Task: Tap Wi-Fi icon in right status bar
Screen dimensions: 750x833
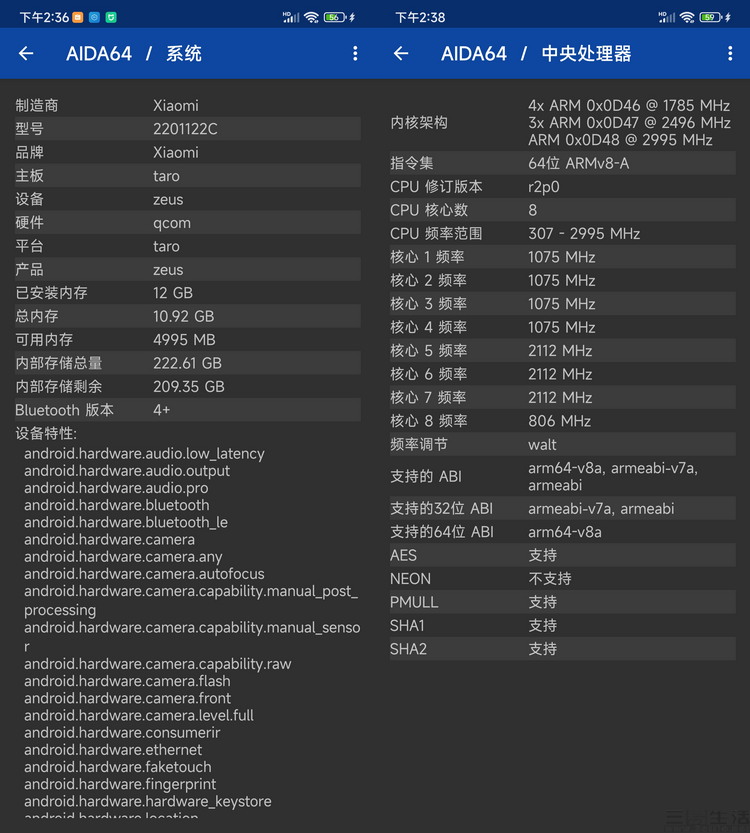Action: [x=687, y=18]
